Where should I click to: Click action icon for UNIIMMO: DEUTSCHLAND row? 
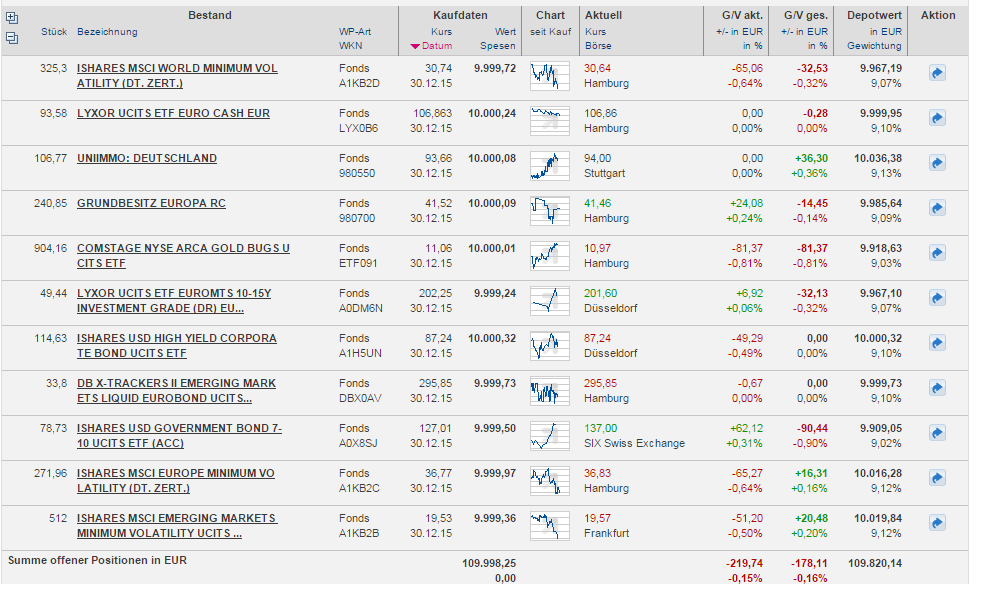937,163
